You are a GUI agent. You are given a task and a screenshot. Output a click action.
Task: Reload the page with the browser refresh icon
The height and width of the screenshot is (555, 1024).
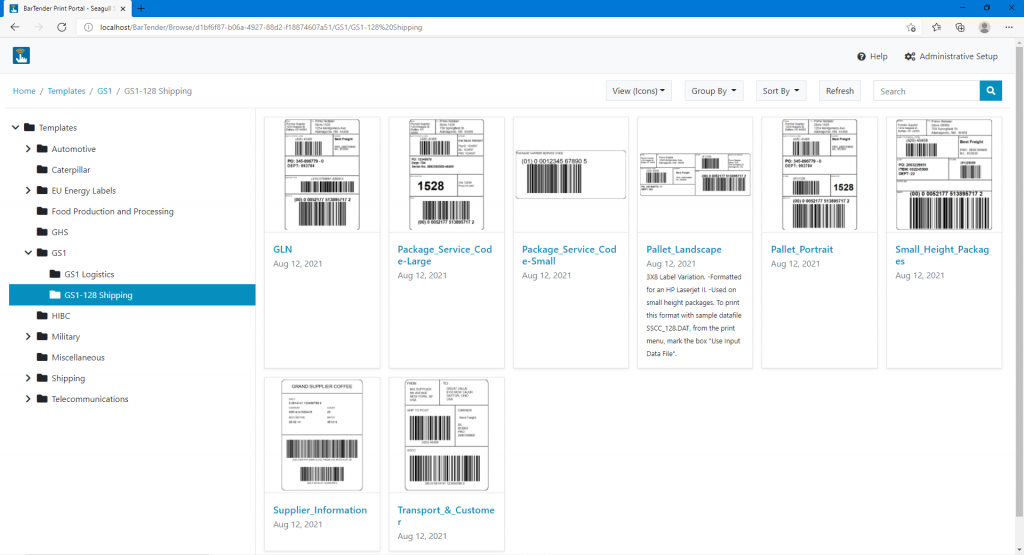(x=62, y=27)
